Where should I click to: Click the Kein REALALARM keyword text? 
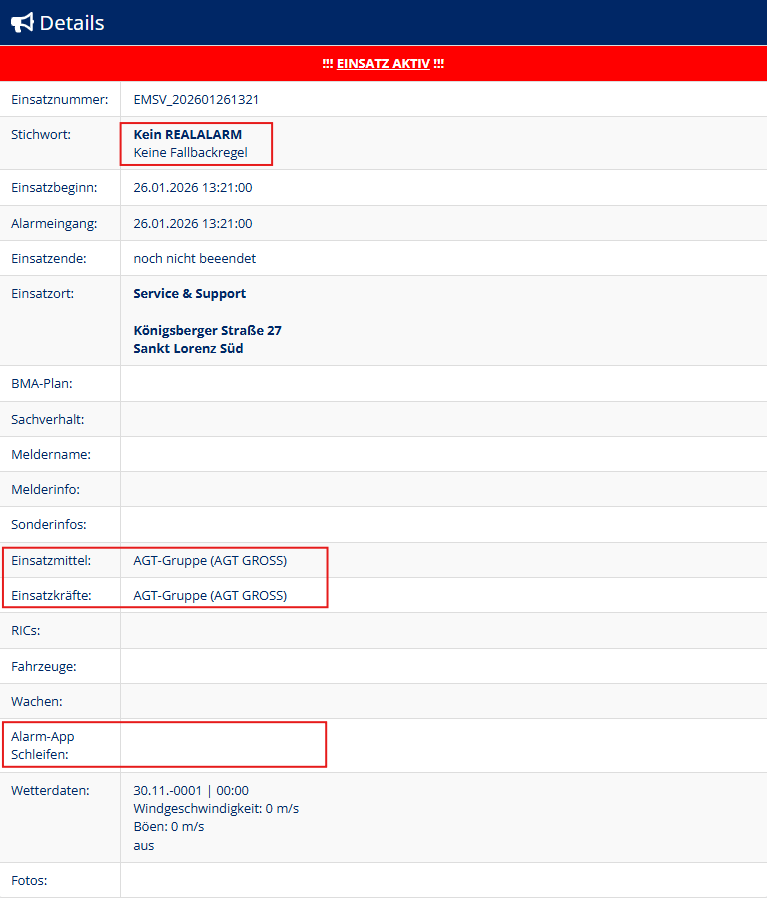187,134
